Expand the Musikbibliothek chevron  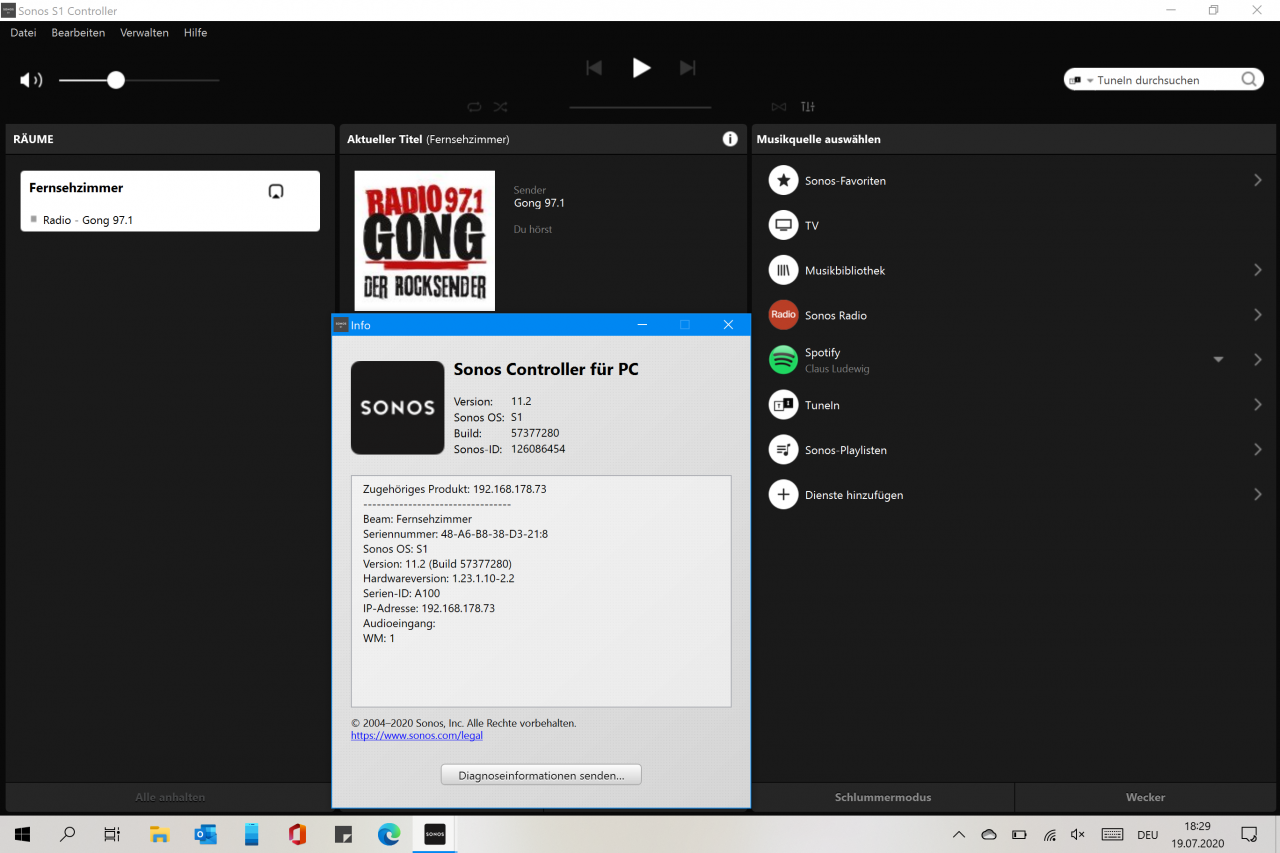pos(1258,270)
